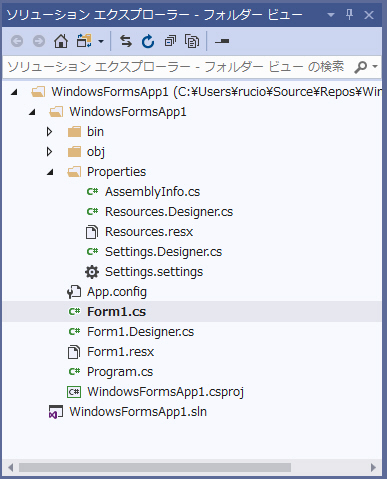
Task: Select App.config file
Action: pyautogui.click(x=117, y=292)
